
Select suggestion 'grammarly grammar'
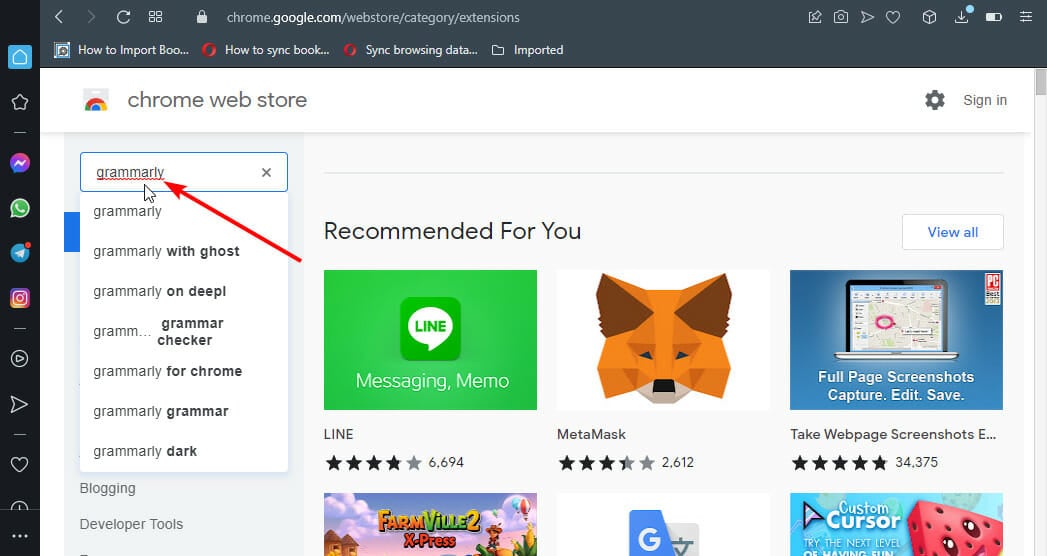click(x=184, y=412)
